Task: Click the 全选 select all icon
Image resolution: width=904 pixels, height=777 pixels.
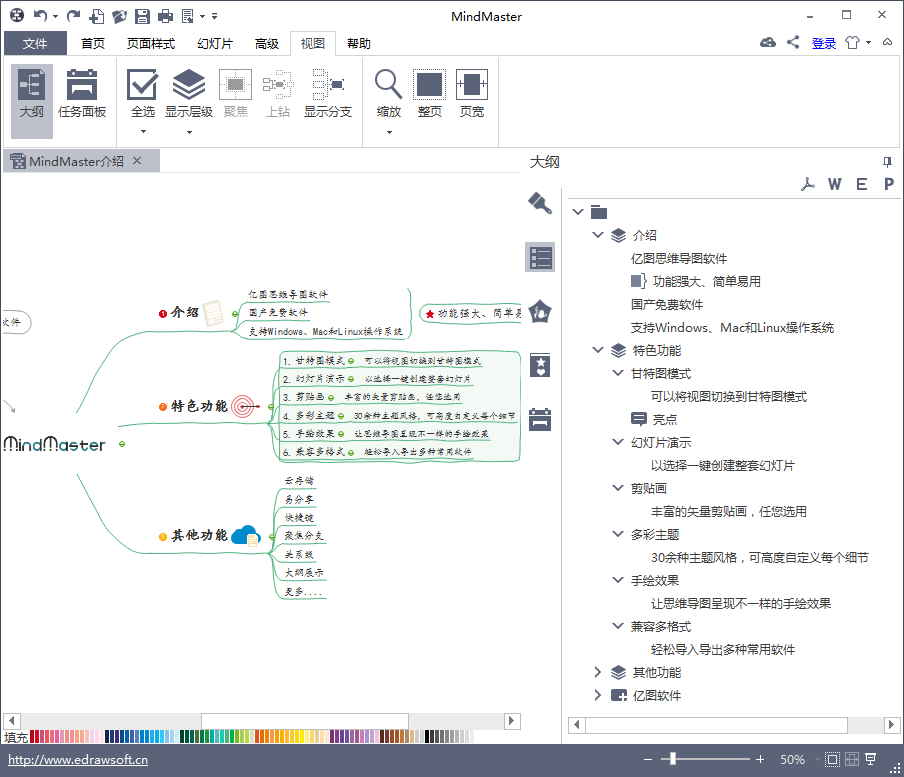Action: click(142, 85)
